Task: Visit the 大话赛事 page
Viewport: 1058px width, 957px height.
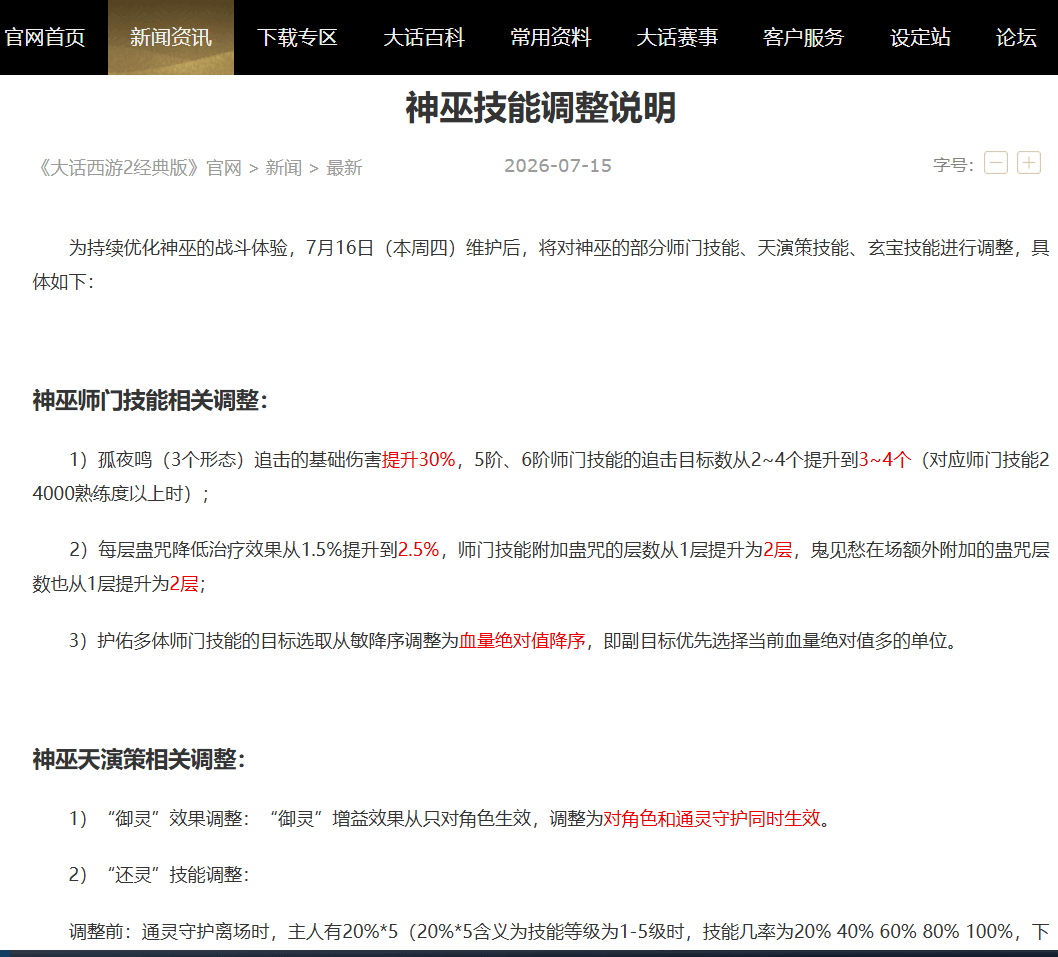Action: click(x=677, y=37)
